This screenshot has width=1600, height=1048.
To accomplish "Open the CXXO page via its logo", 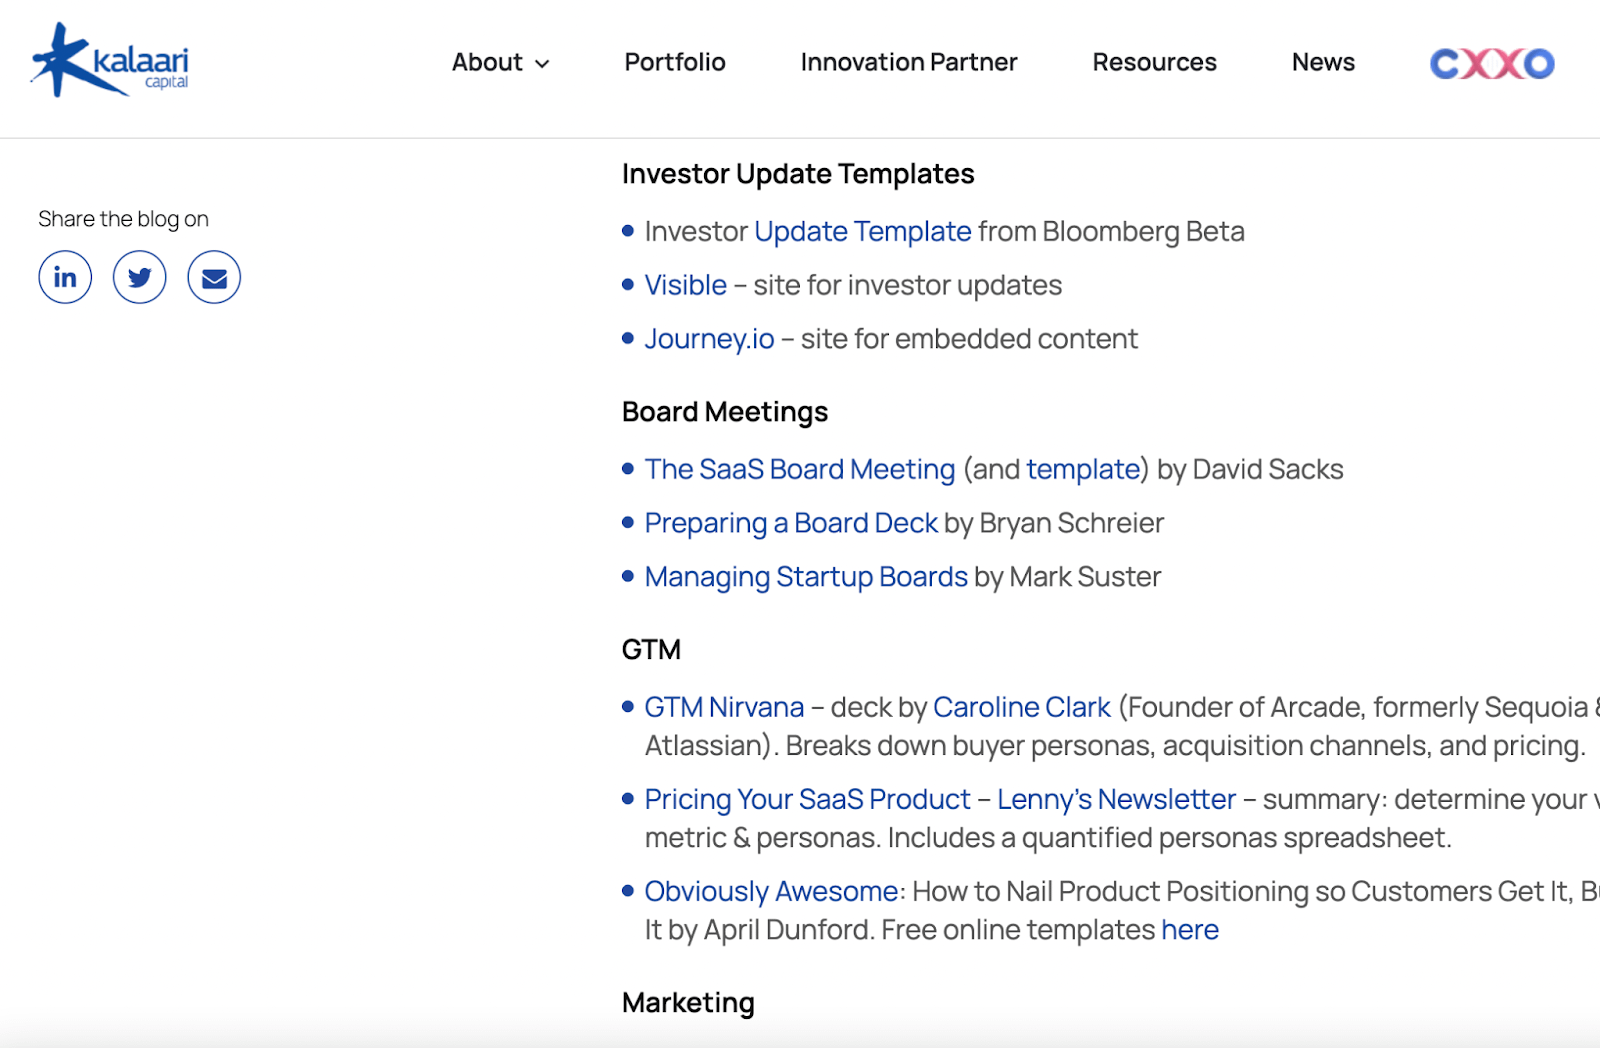I will pyautogui.click(x=1491, y=62).
